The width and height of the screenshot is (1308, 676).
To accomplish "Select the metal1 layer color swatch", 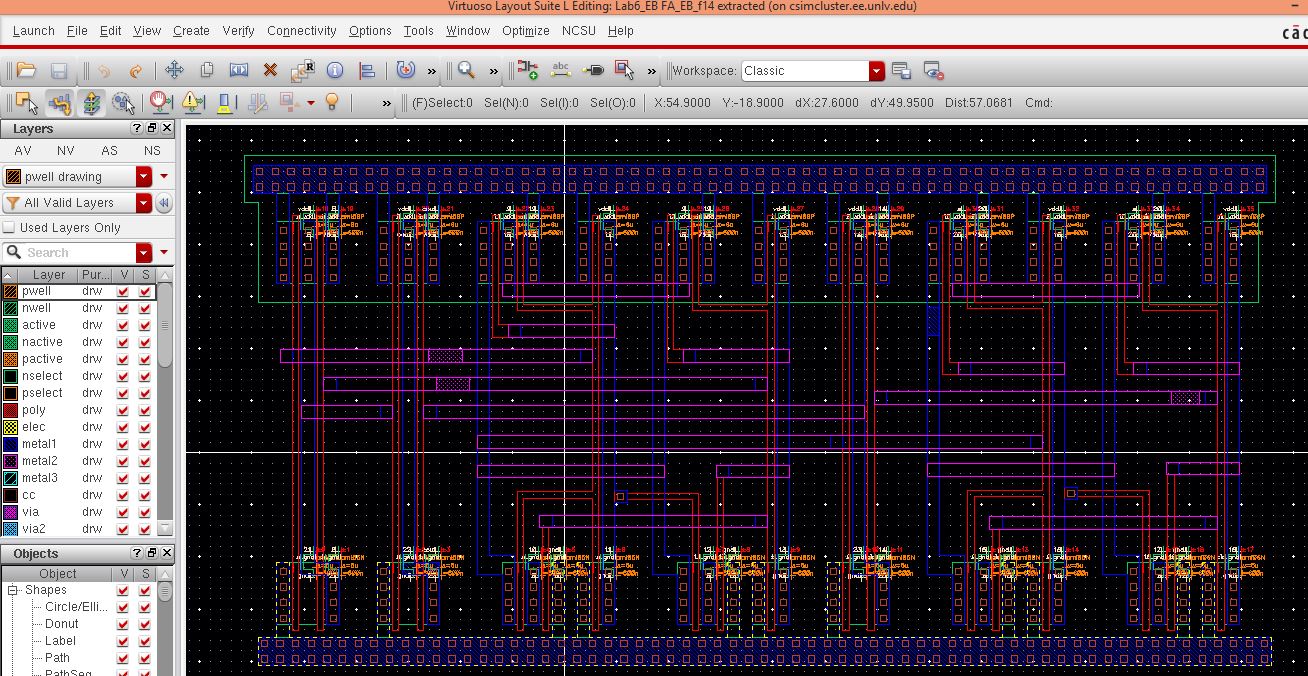I will tap(10, 444).
